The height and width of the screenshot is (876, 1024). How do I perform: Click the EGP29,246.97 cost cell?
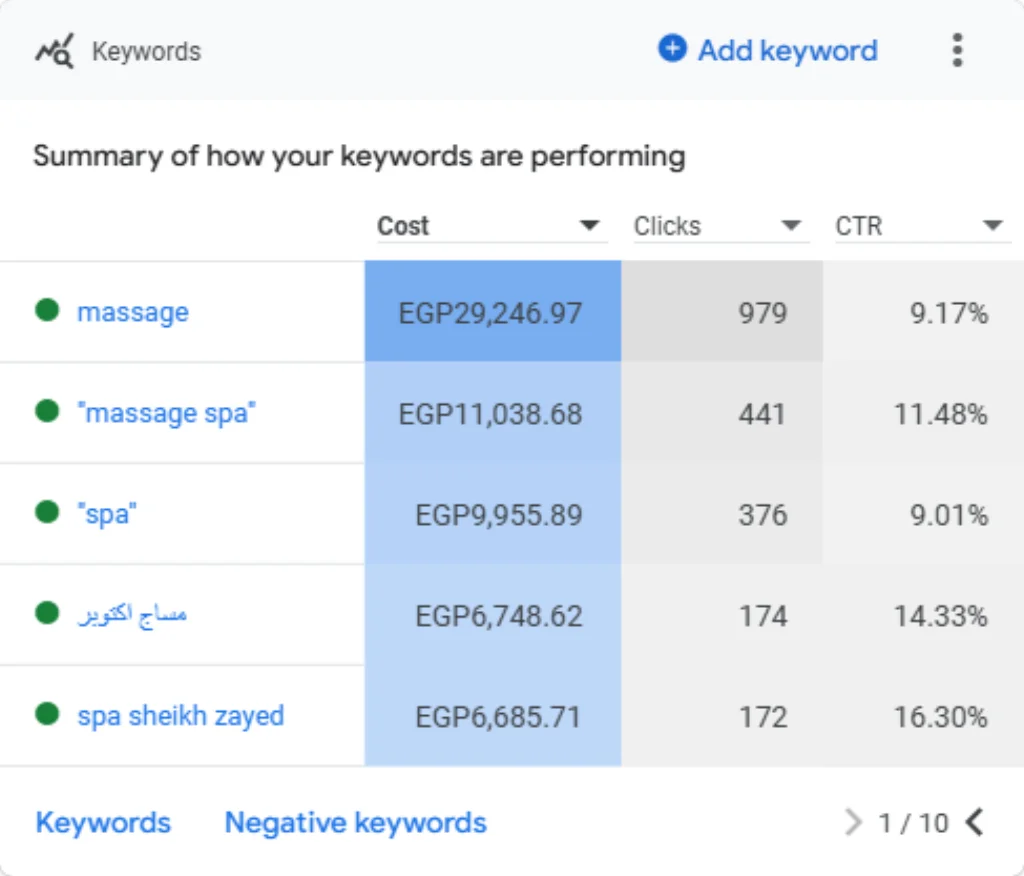click(x=492, y=311)
